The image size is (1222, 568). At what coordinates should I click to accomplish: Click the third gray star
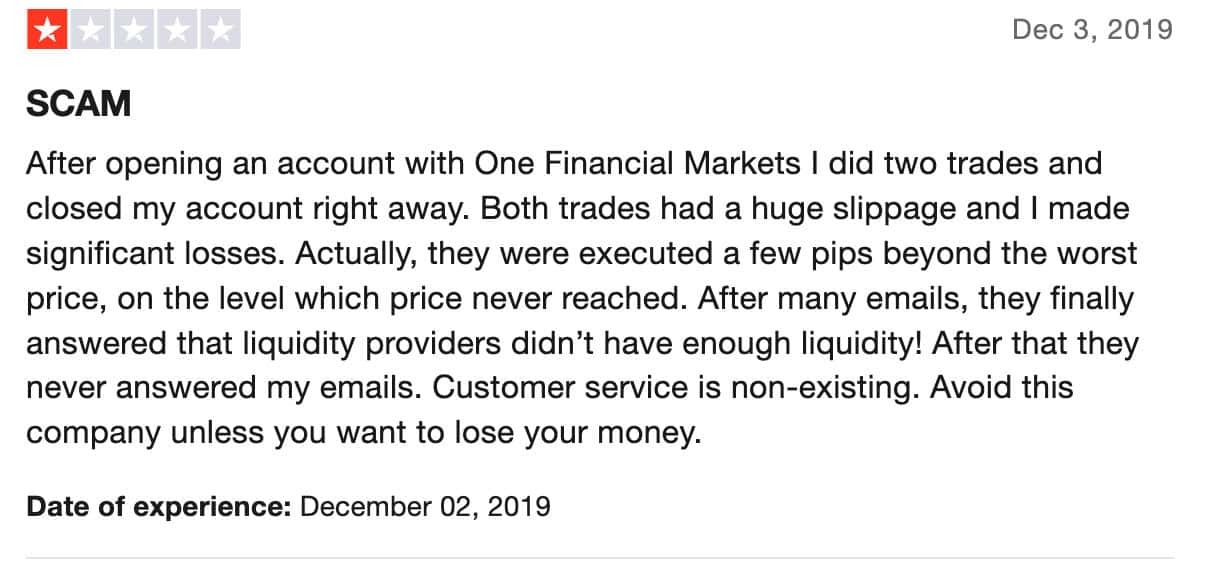134,30
